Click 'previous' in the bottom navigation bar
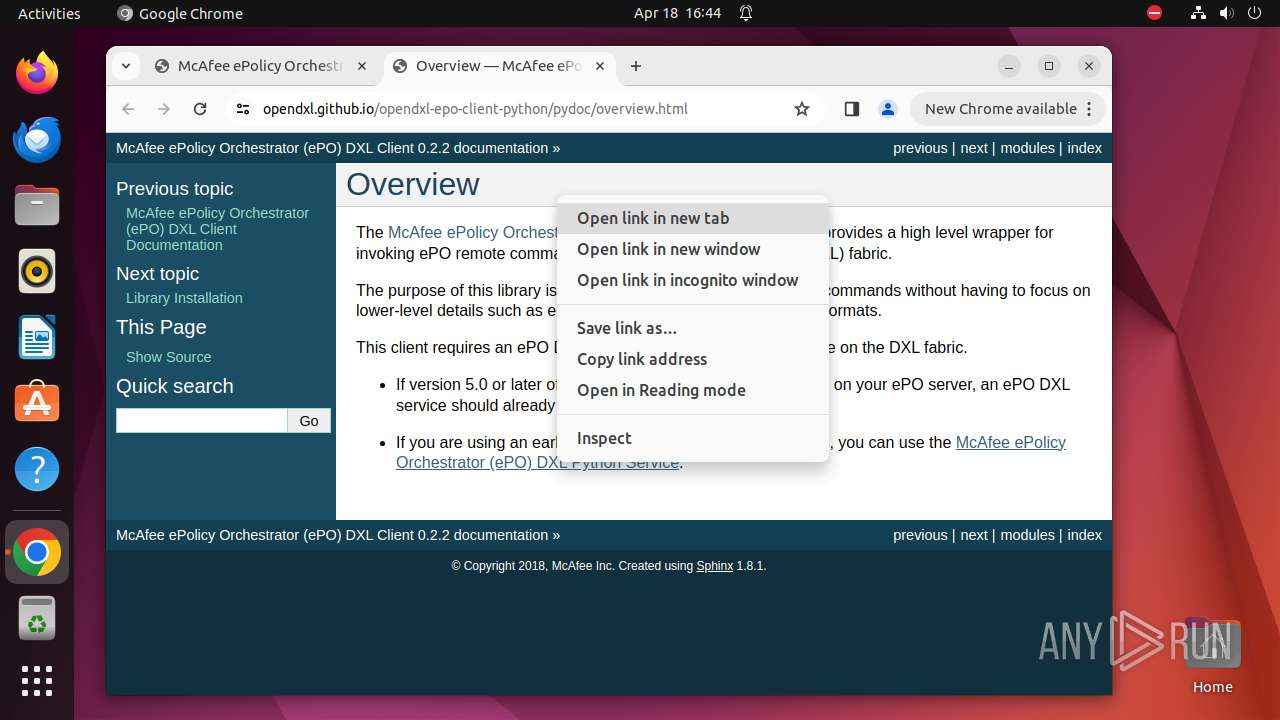Viewport: 1280px width, 720px height. click(x=920, y=535)
